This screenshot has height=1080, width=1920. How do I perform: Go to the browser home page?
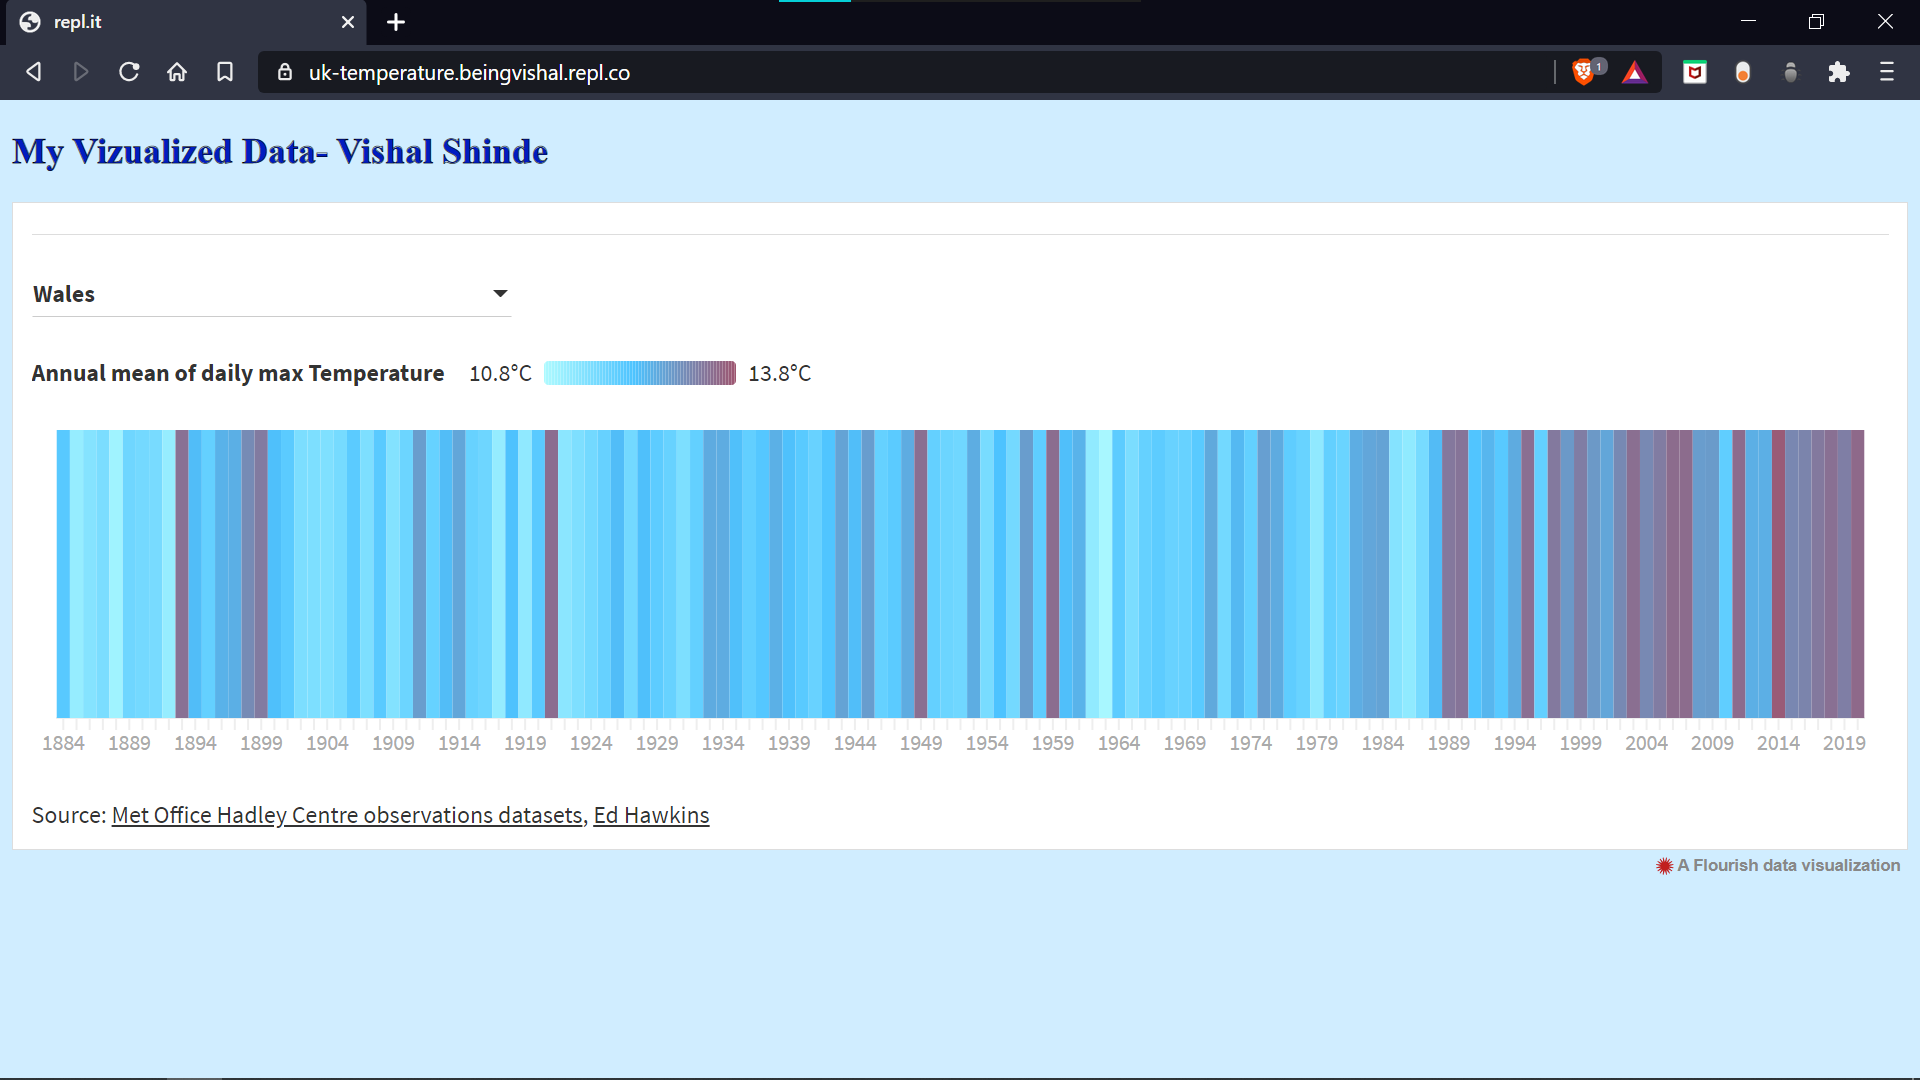point(177,72)
